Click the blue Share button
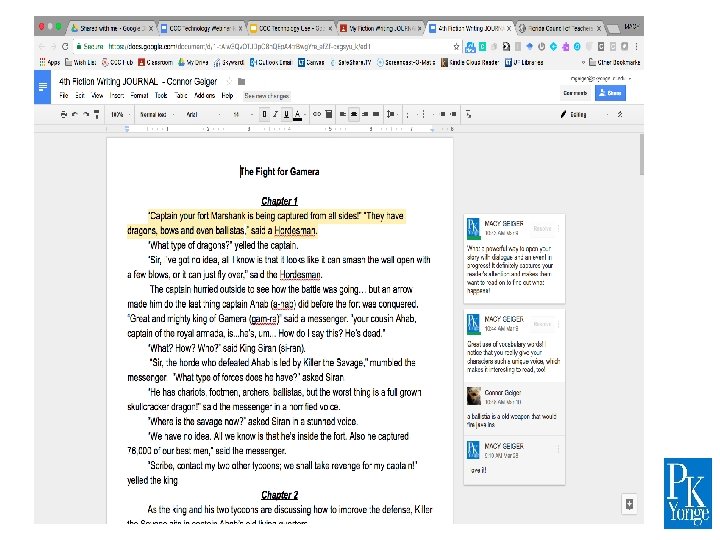 (610, 93)
